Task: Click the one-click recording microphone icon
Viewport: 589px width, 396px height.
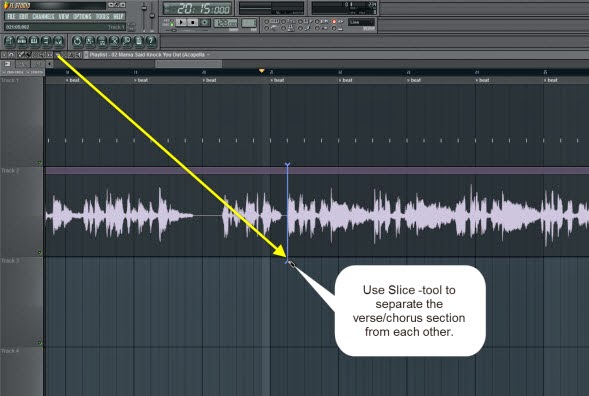Action: click(x=126, y=41)
